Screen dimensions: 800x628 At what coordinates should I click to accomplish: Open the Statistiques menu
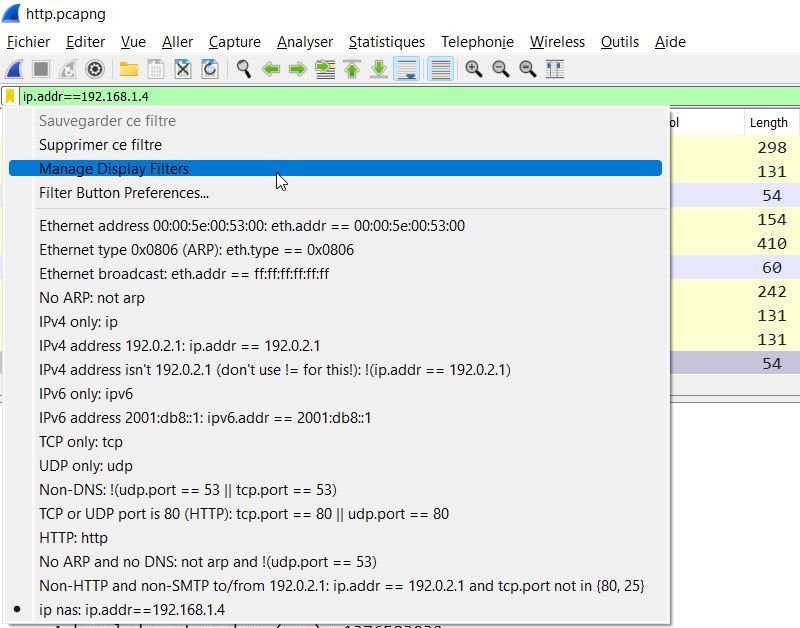coord(386,42)
